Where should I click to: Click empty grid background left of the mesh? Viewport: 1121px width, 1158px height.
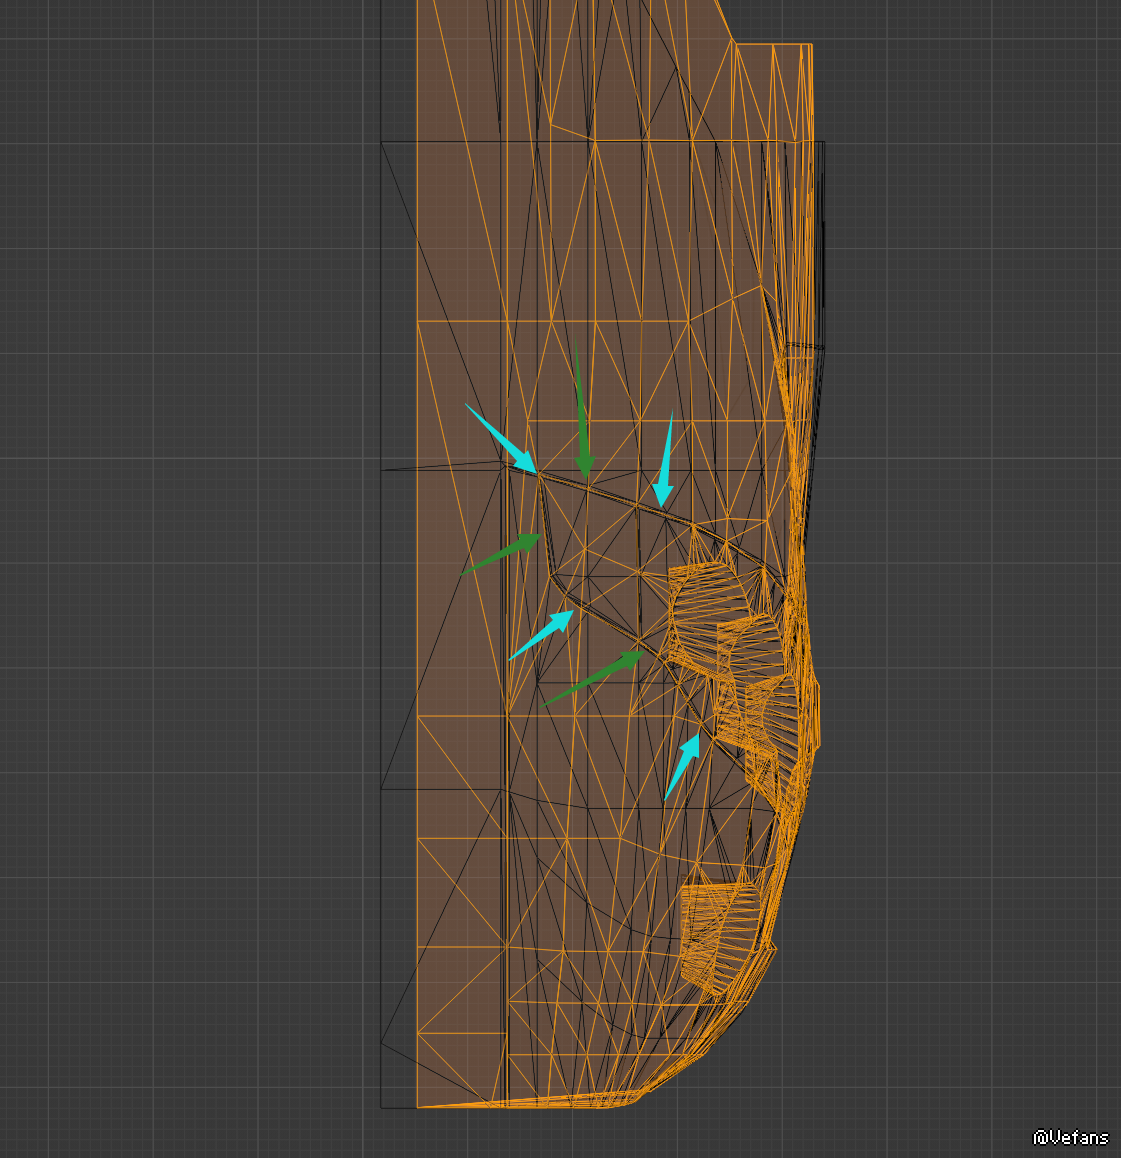click(x=200, y=600)
